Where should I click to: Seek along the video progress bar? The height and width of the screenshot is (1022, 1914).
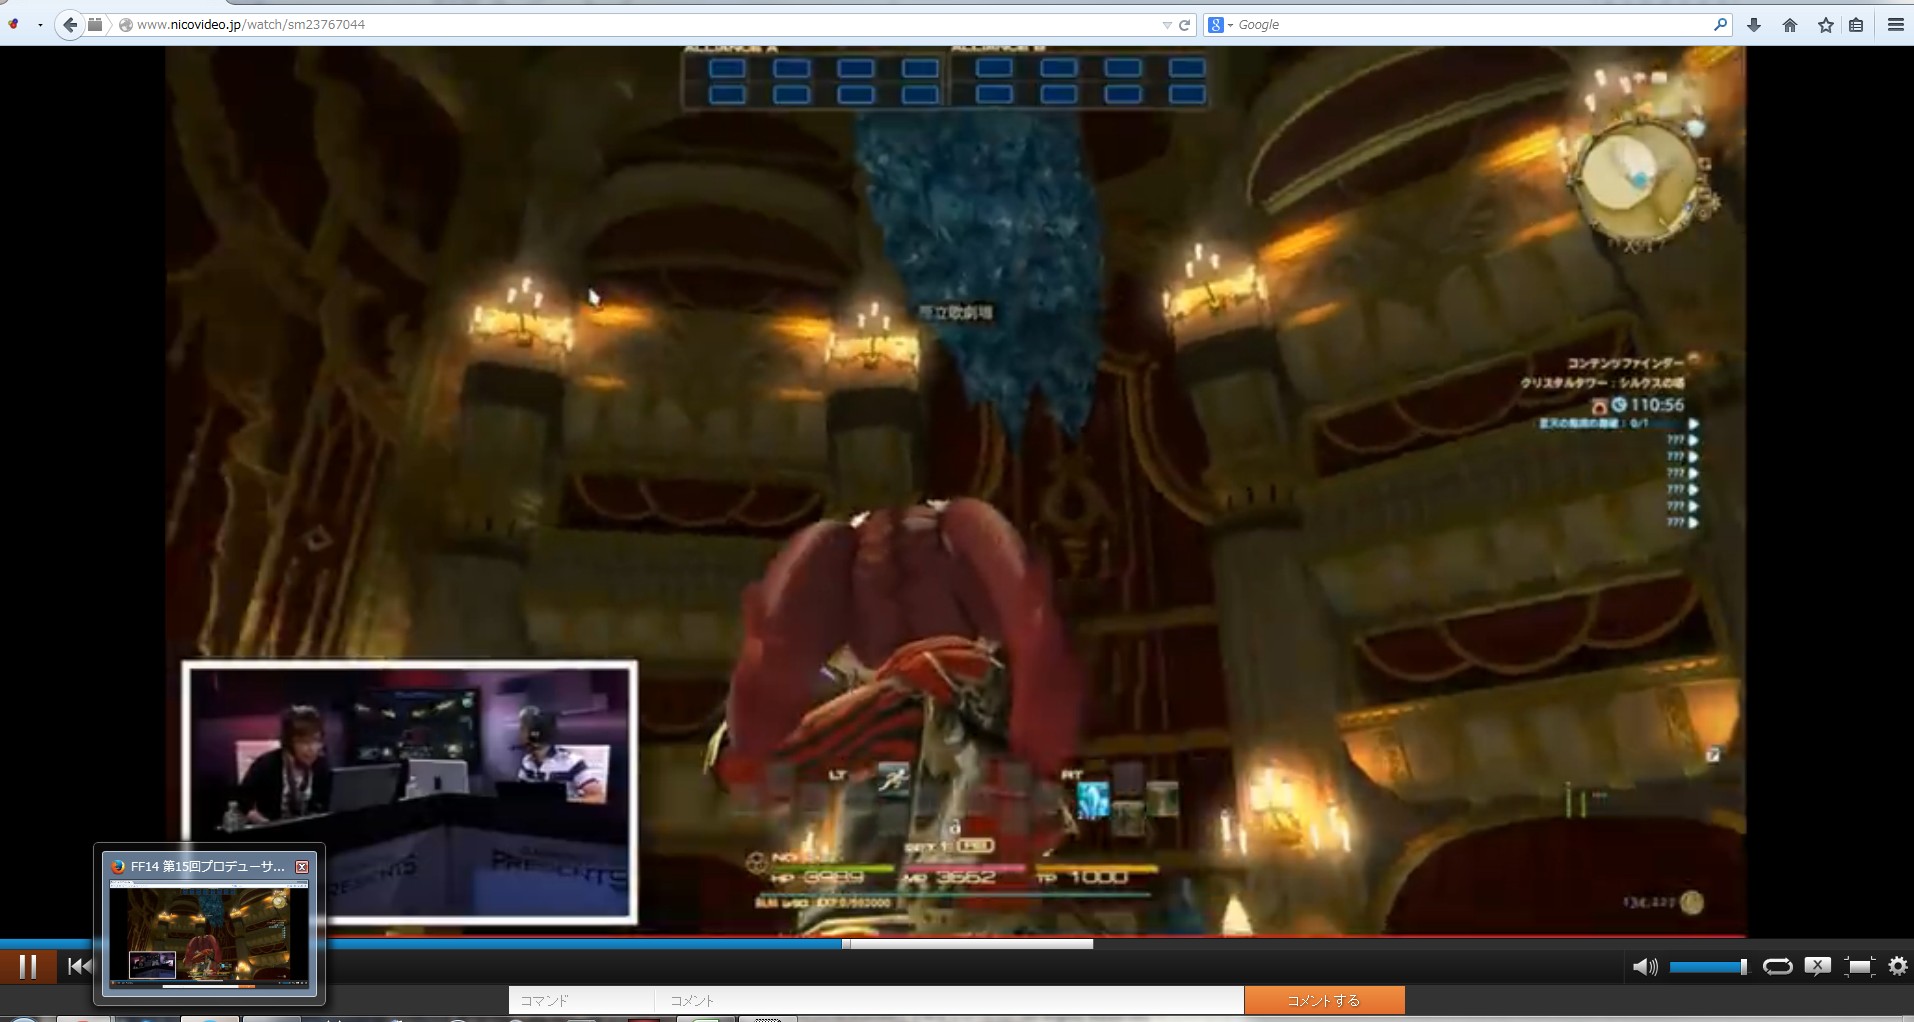(957, 943)
